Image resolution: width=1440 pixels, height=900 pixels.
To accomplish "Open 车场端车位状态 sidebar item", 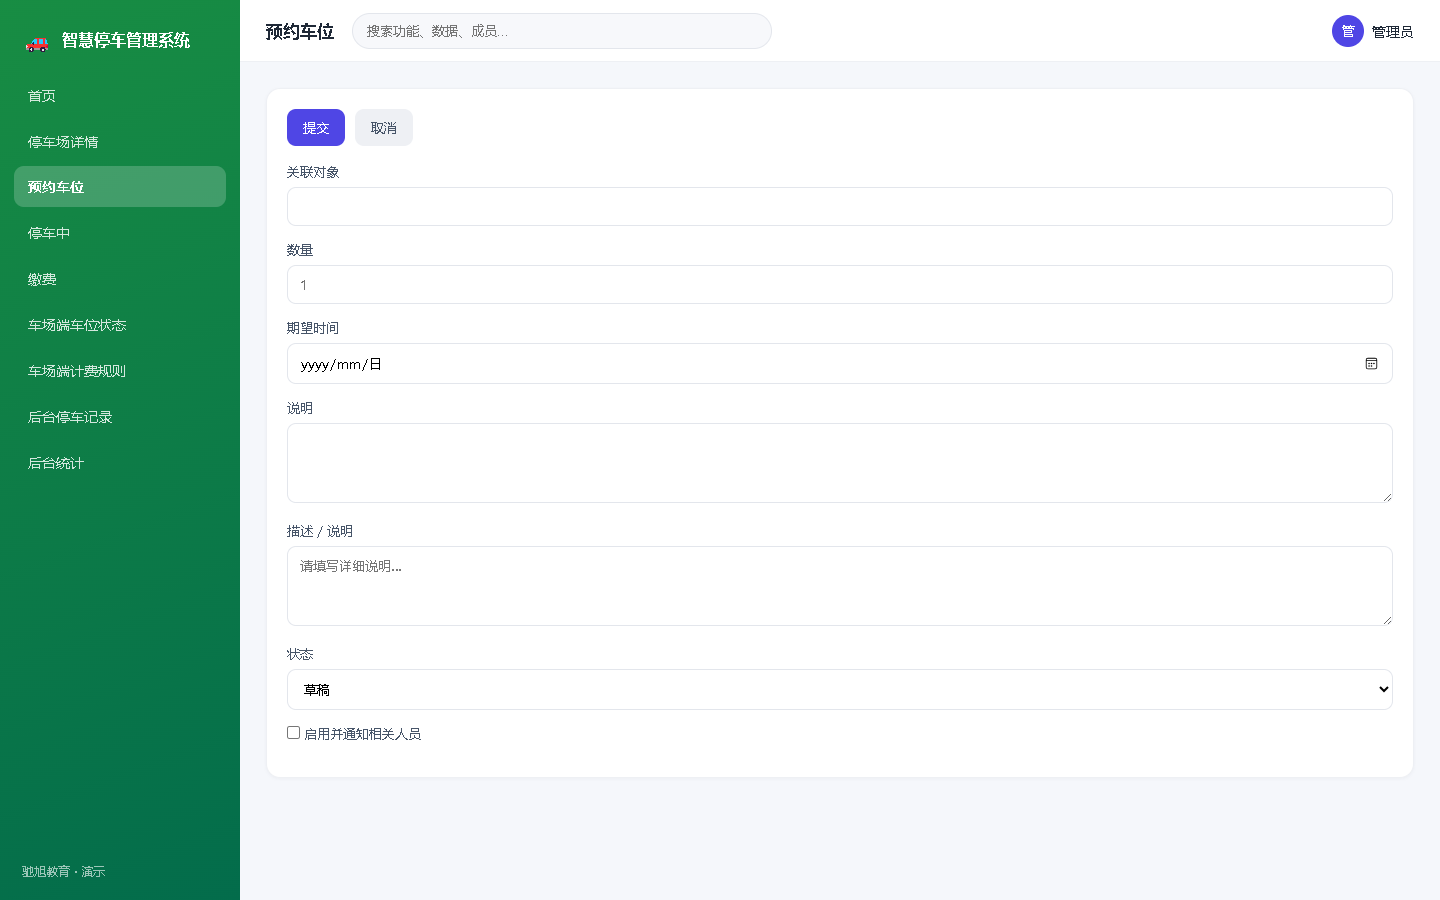I will 120,325.
